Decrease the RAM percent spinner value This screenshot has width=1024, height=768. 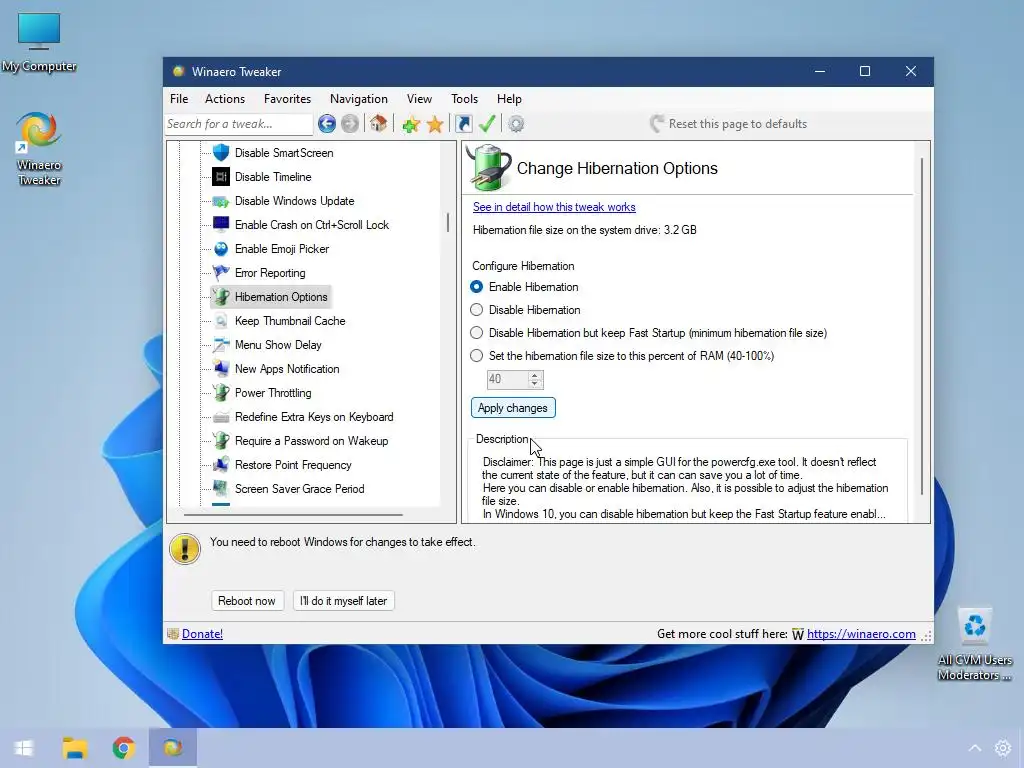click(x=535, y=383)
